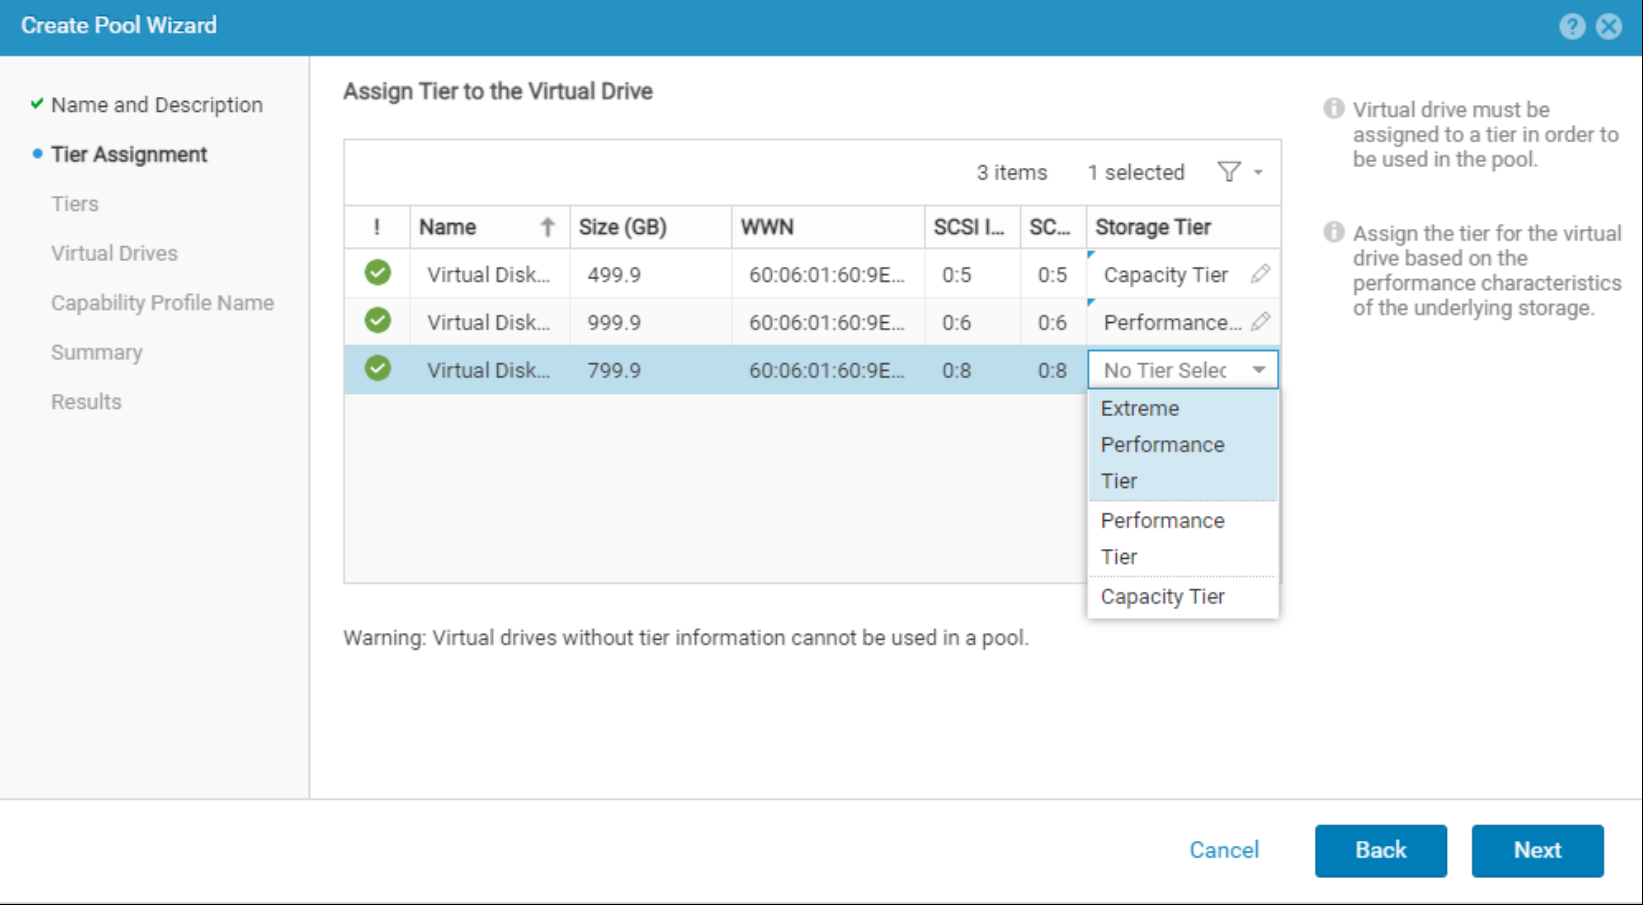
Task: Edit the Capacity Tier pencil icon in the 499.9 row
Action: (x=1260, y=273)
